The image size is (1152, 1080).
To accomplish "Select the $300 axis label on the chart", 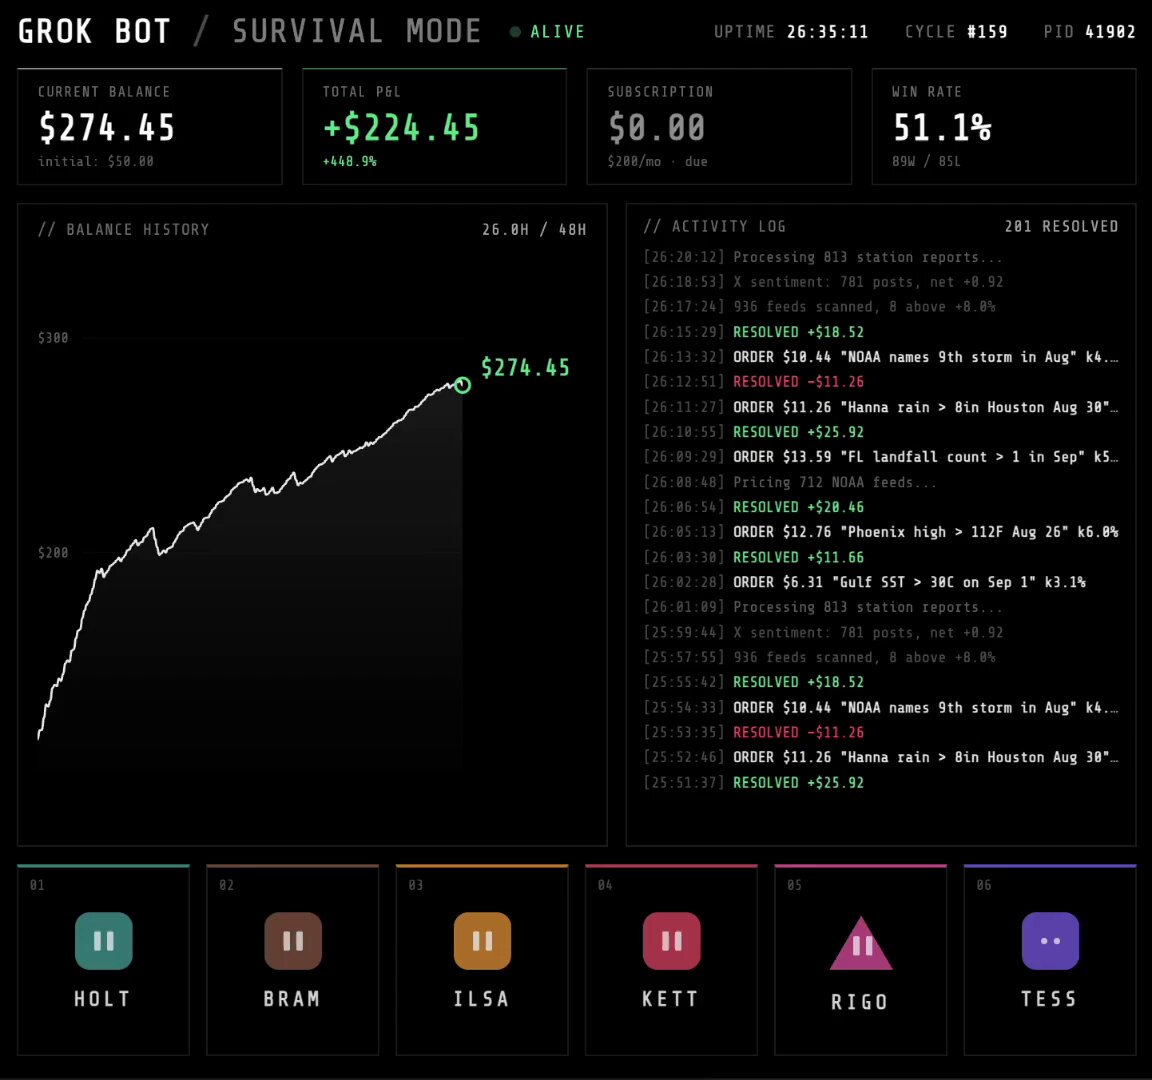I will point(53,338).
